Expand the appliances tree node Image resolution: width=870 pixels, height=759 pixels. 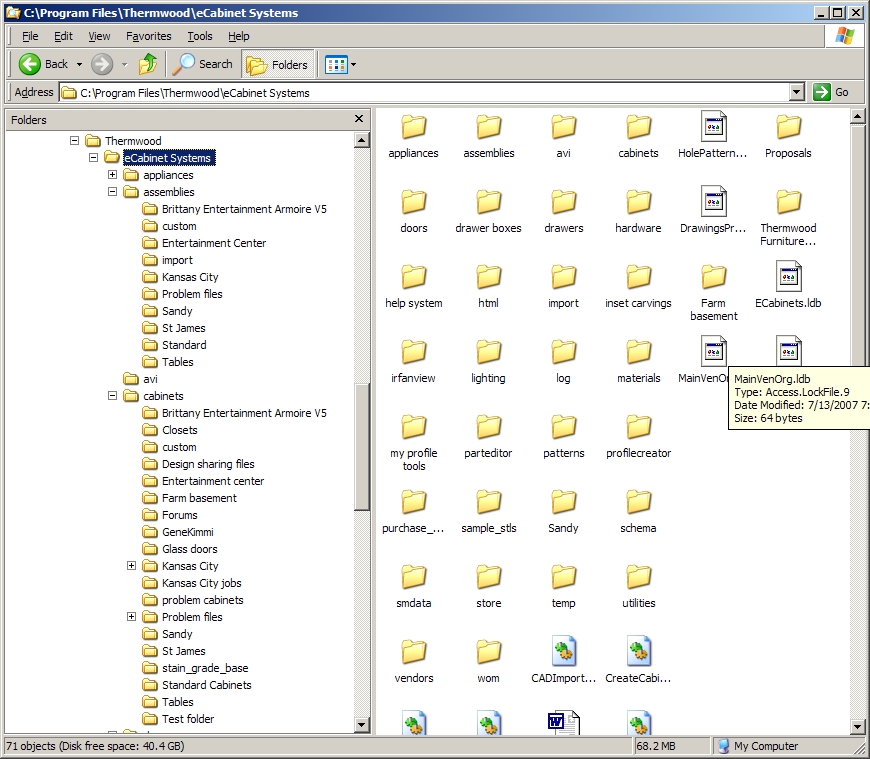pos(112,175)
